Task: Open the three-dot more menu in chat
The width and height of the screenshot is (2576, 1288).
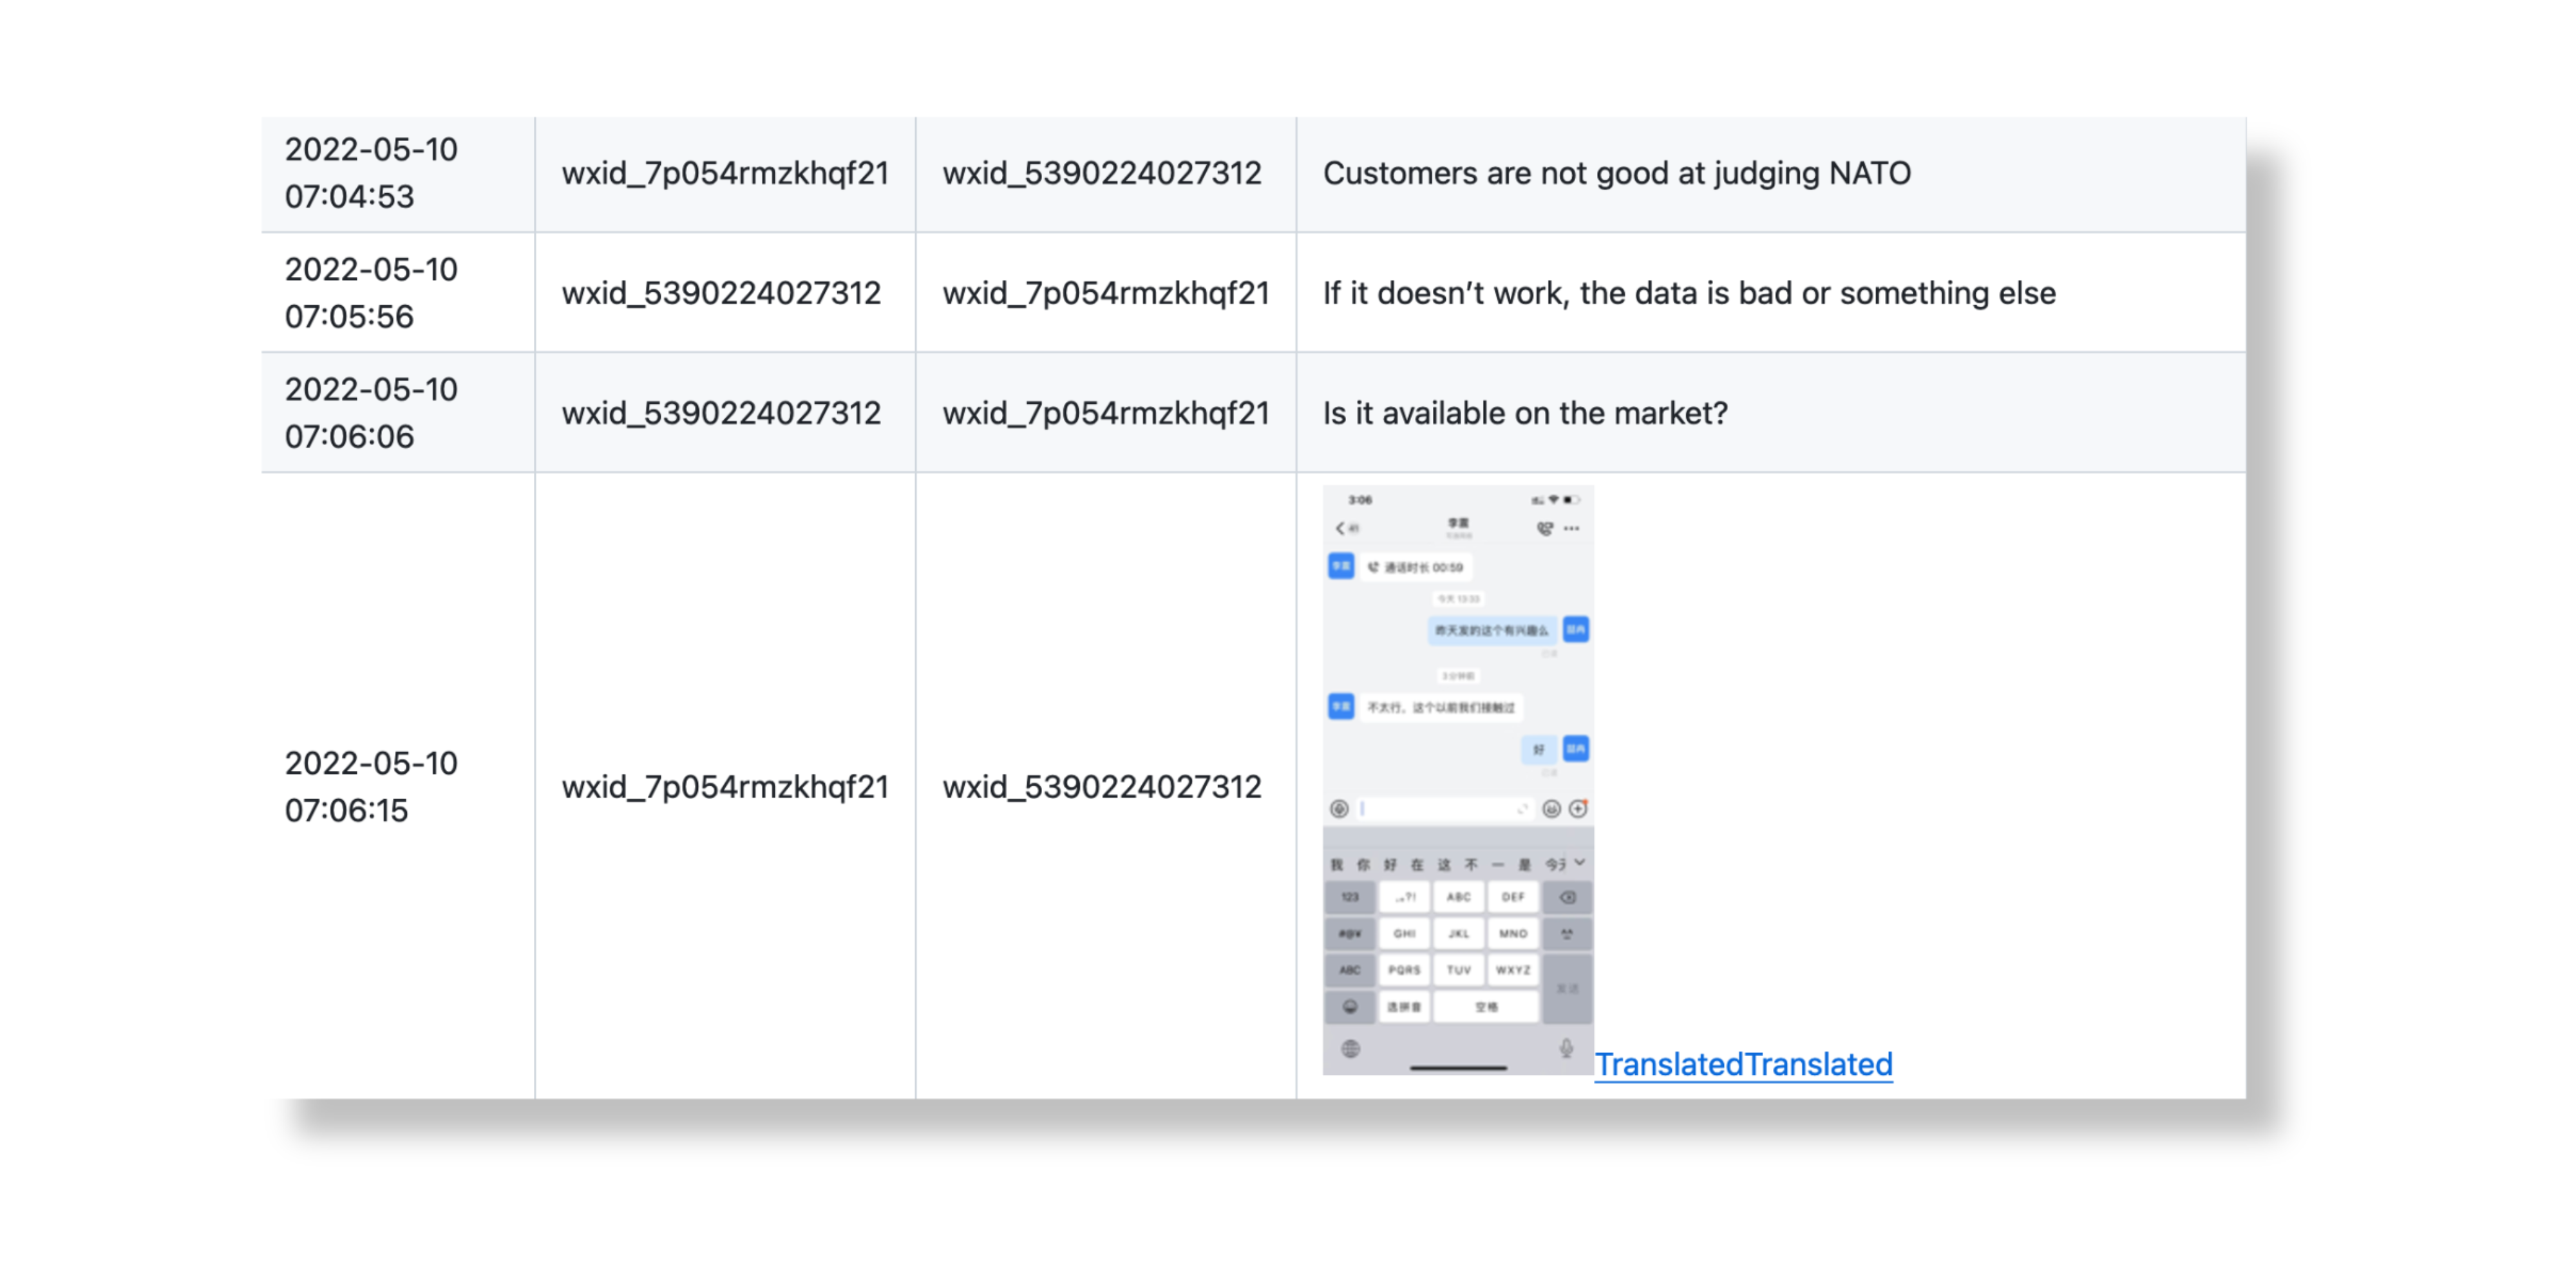Action: pos(1572,528)
